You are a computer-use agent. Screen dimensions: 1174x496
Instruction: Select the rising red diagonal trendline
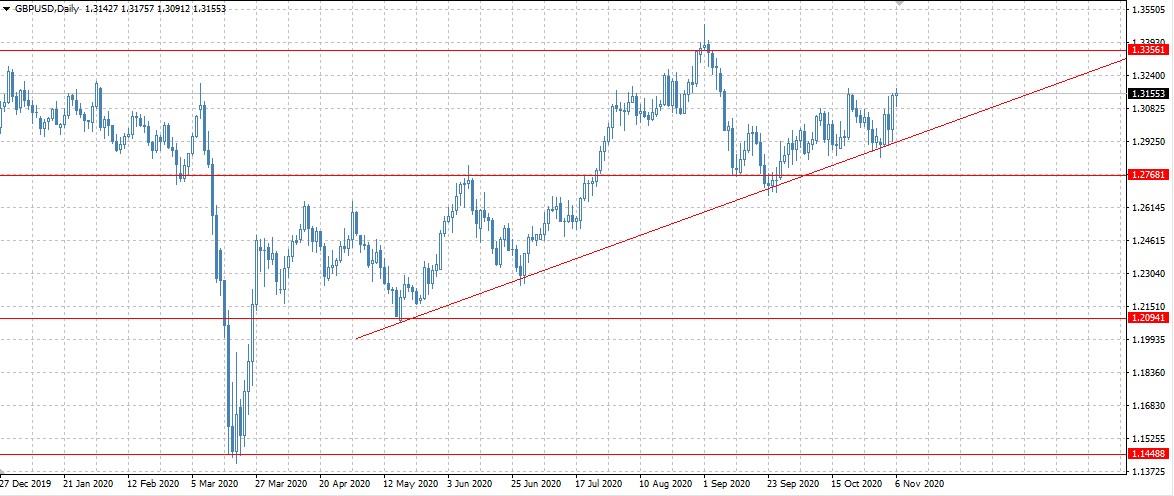tap(740, 199)
